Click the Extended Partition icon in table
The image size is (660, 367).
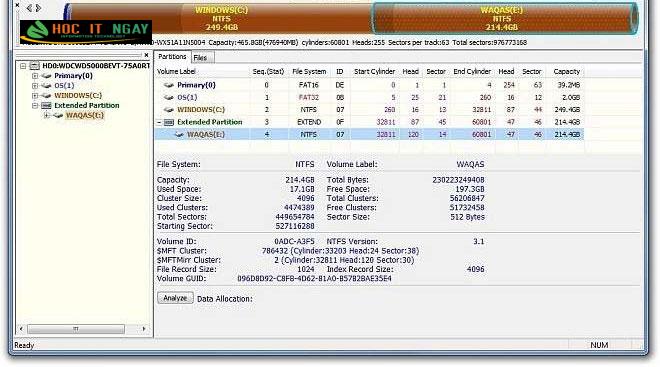point(169,122)
